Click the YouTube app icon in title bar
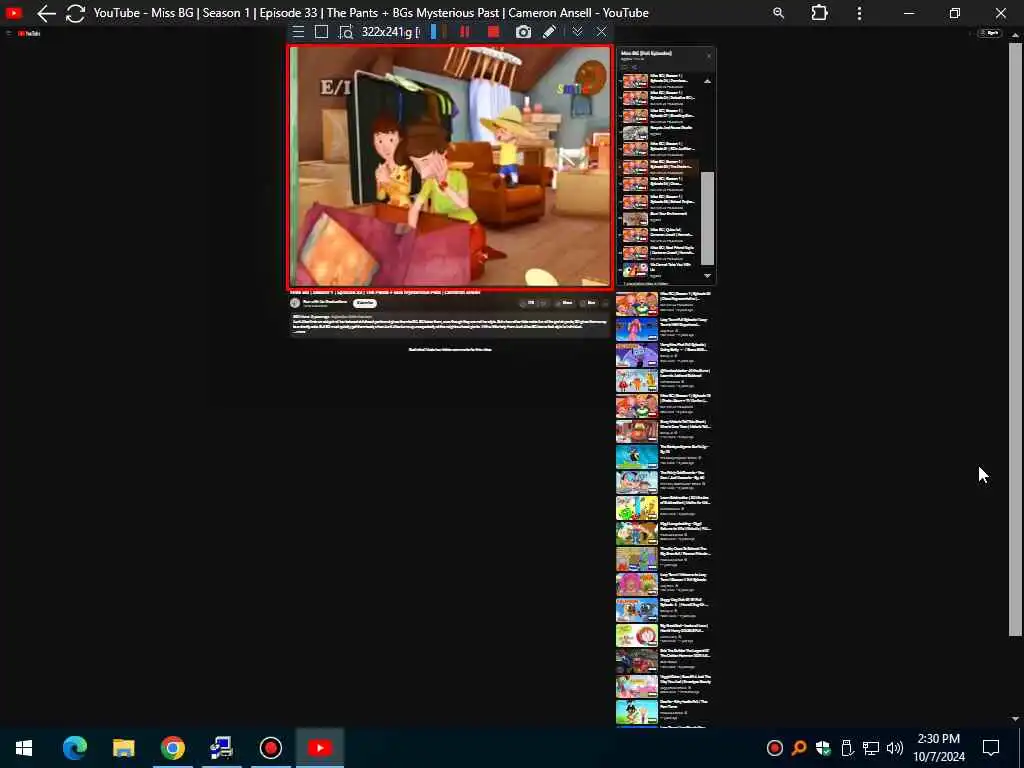1024x768 pixels. (x=14, y=13)
